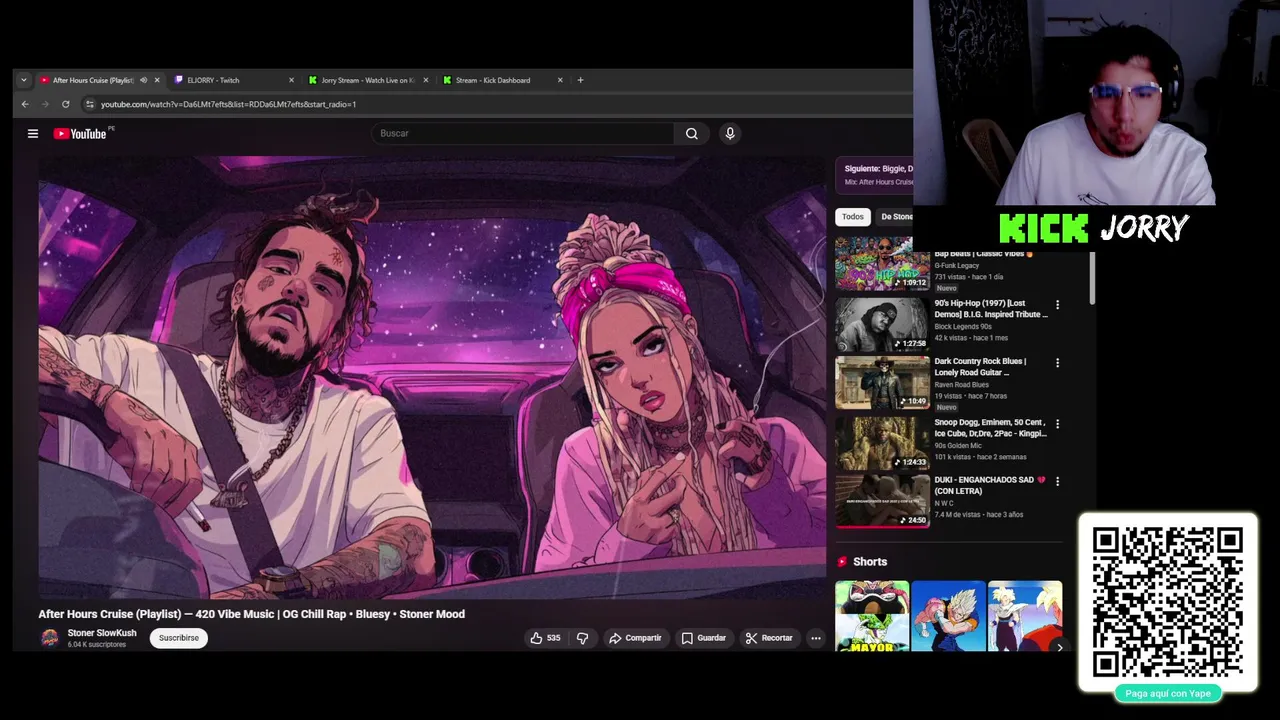The width and height of the screenshot is (1280, 720).
Task: Open the tab search dropdown arrow
Action: click(24, 80)
